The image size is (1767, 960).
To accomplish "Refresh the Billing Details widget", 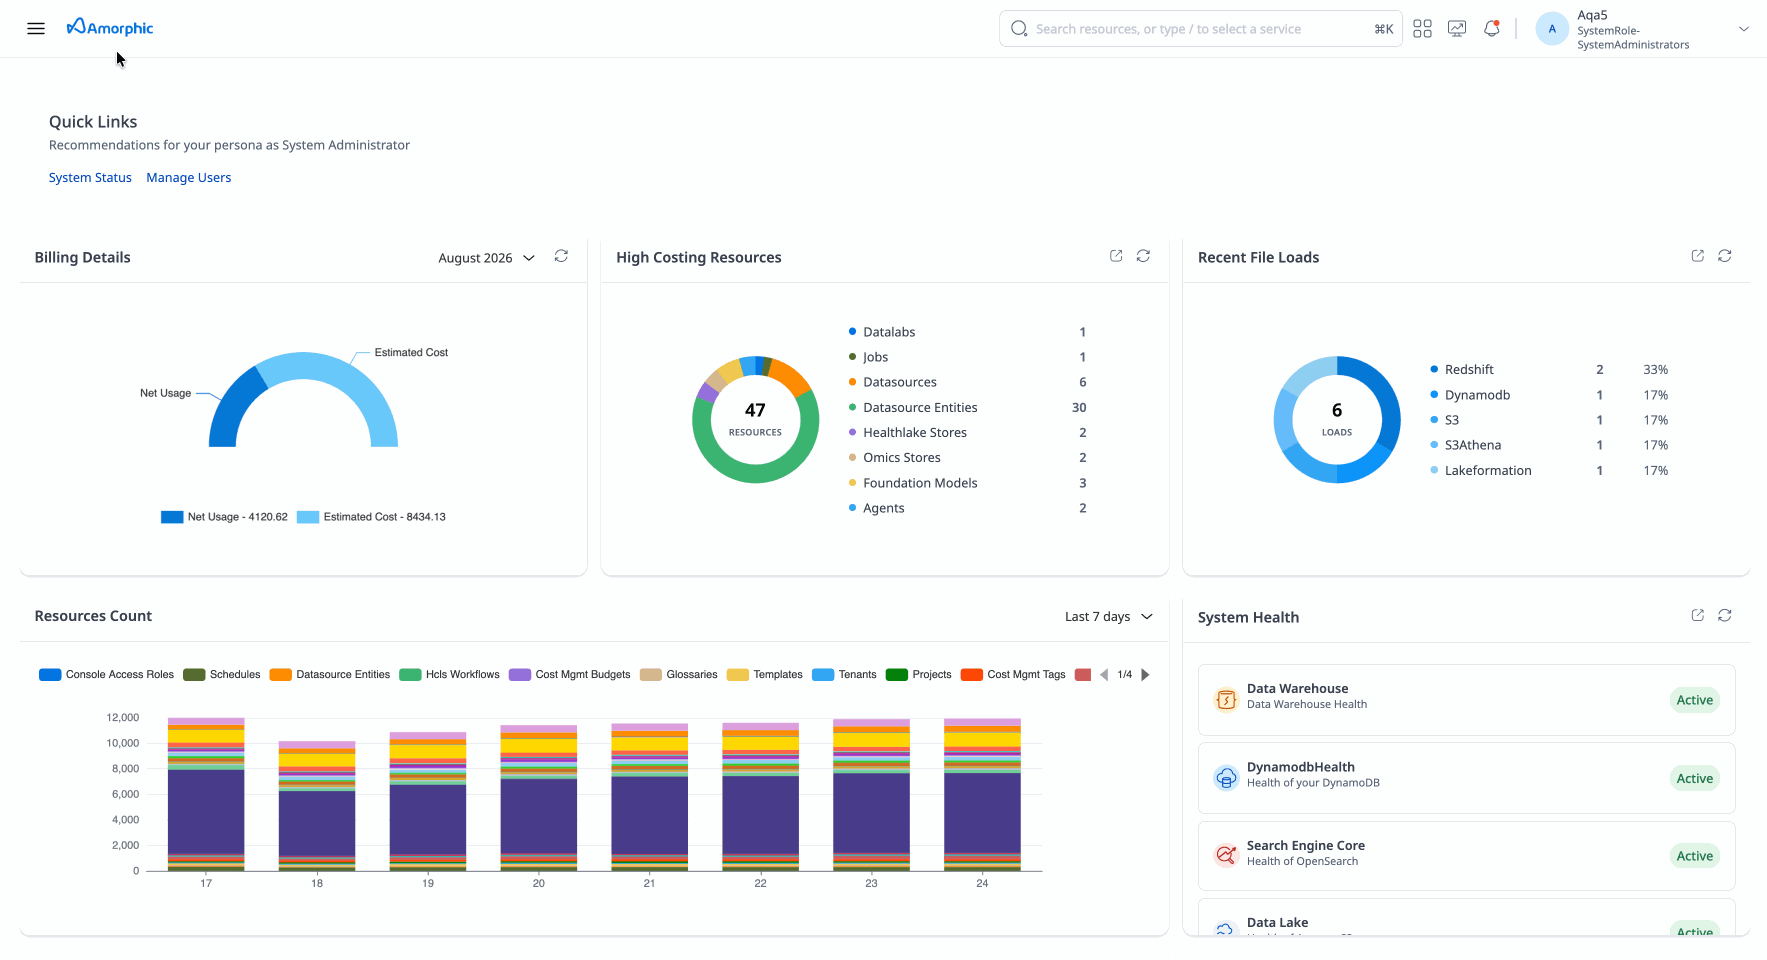I will (x=561, y=257).
